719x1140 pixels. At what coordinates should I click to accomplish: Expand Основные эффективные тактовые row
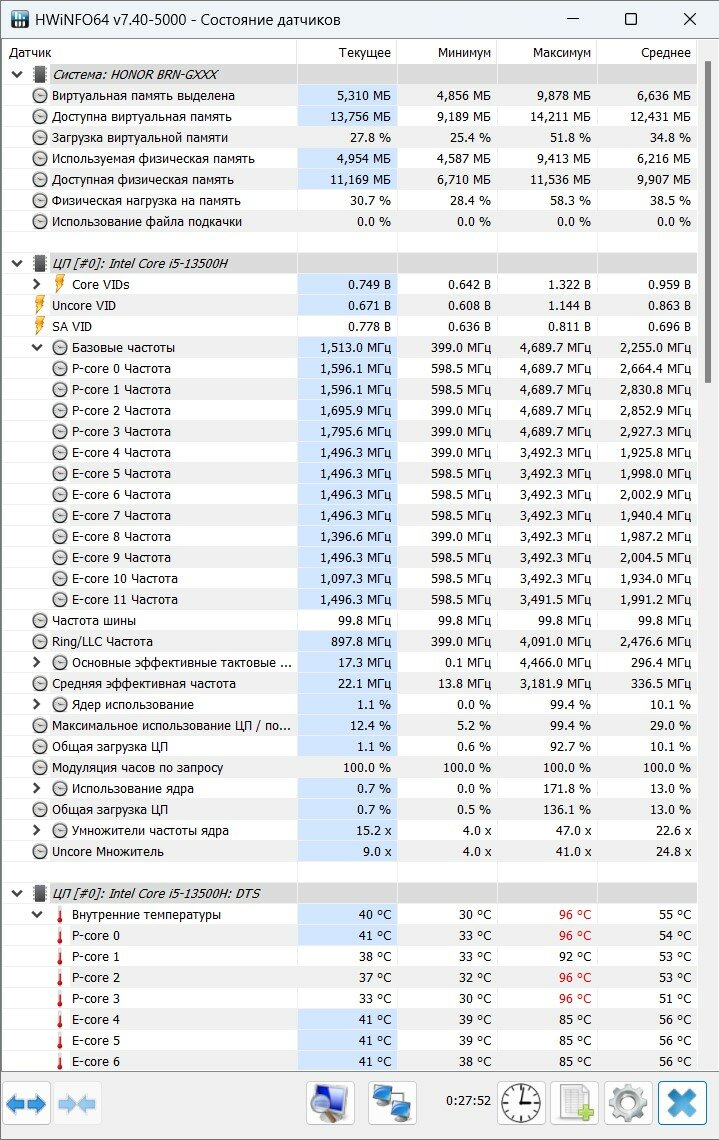click(x=36, y=662)
